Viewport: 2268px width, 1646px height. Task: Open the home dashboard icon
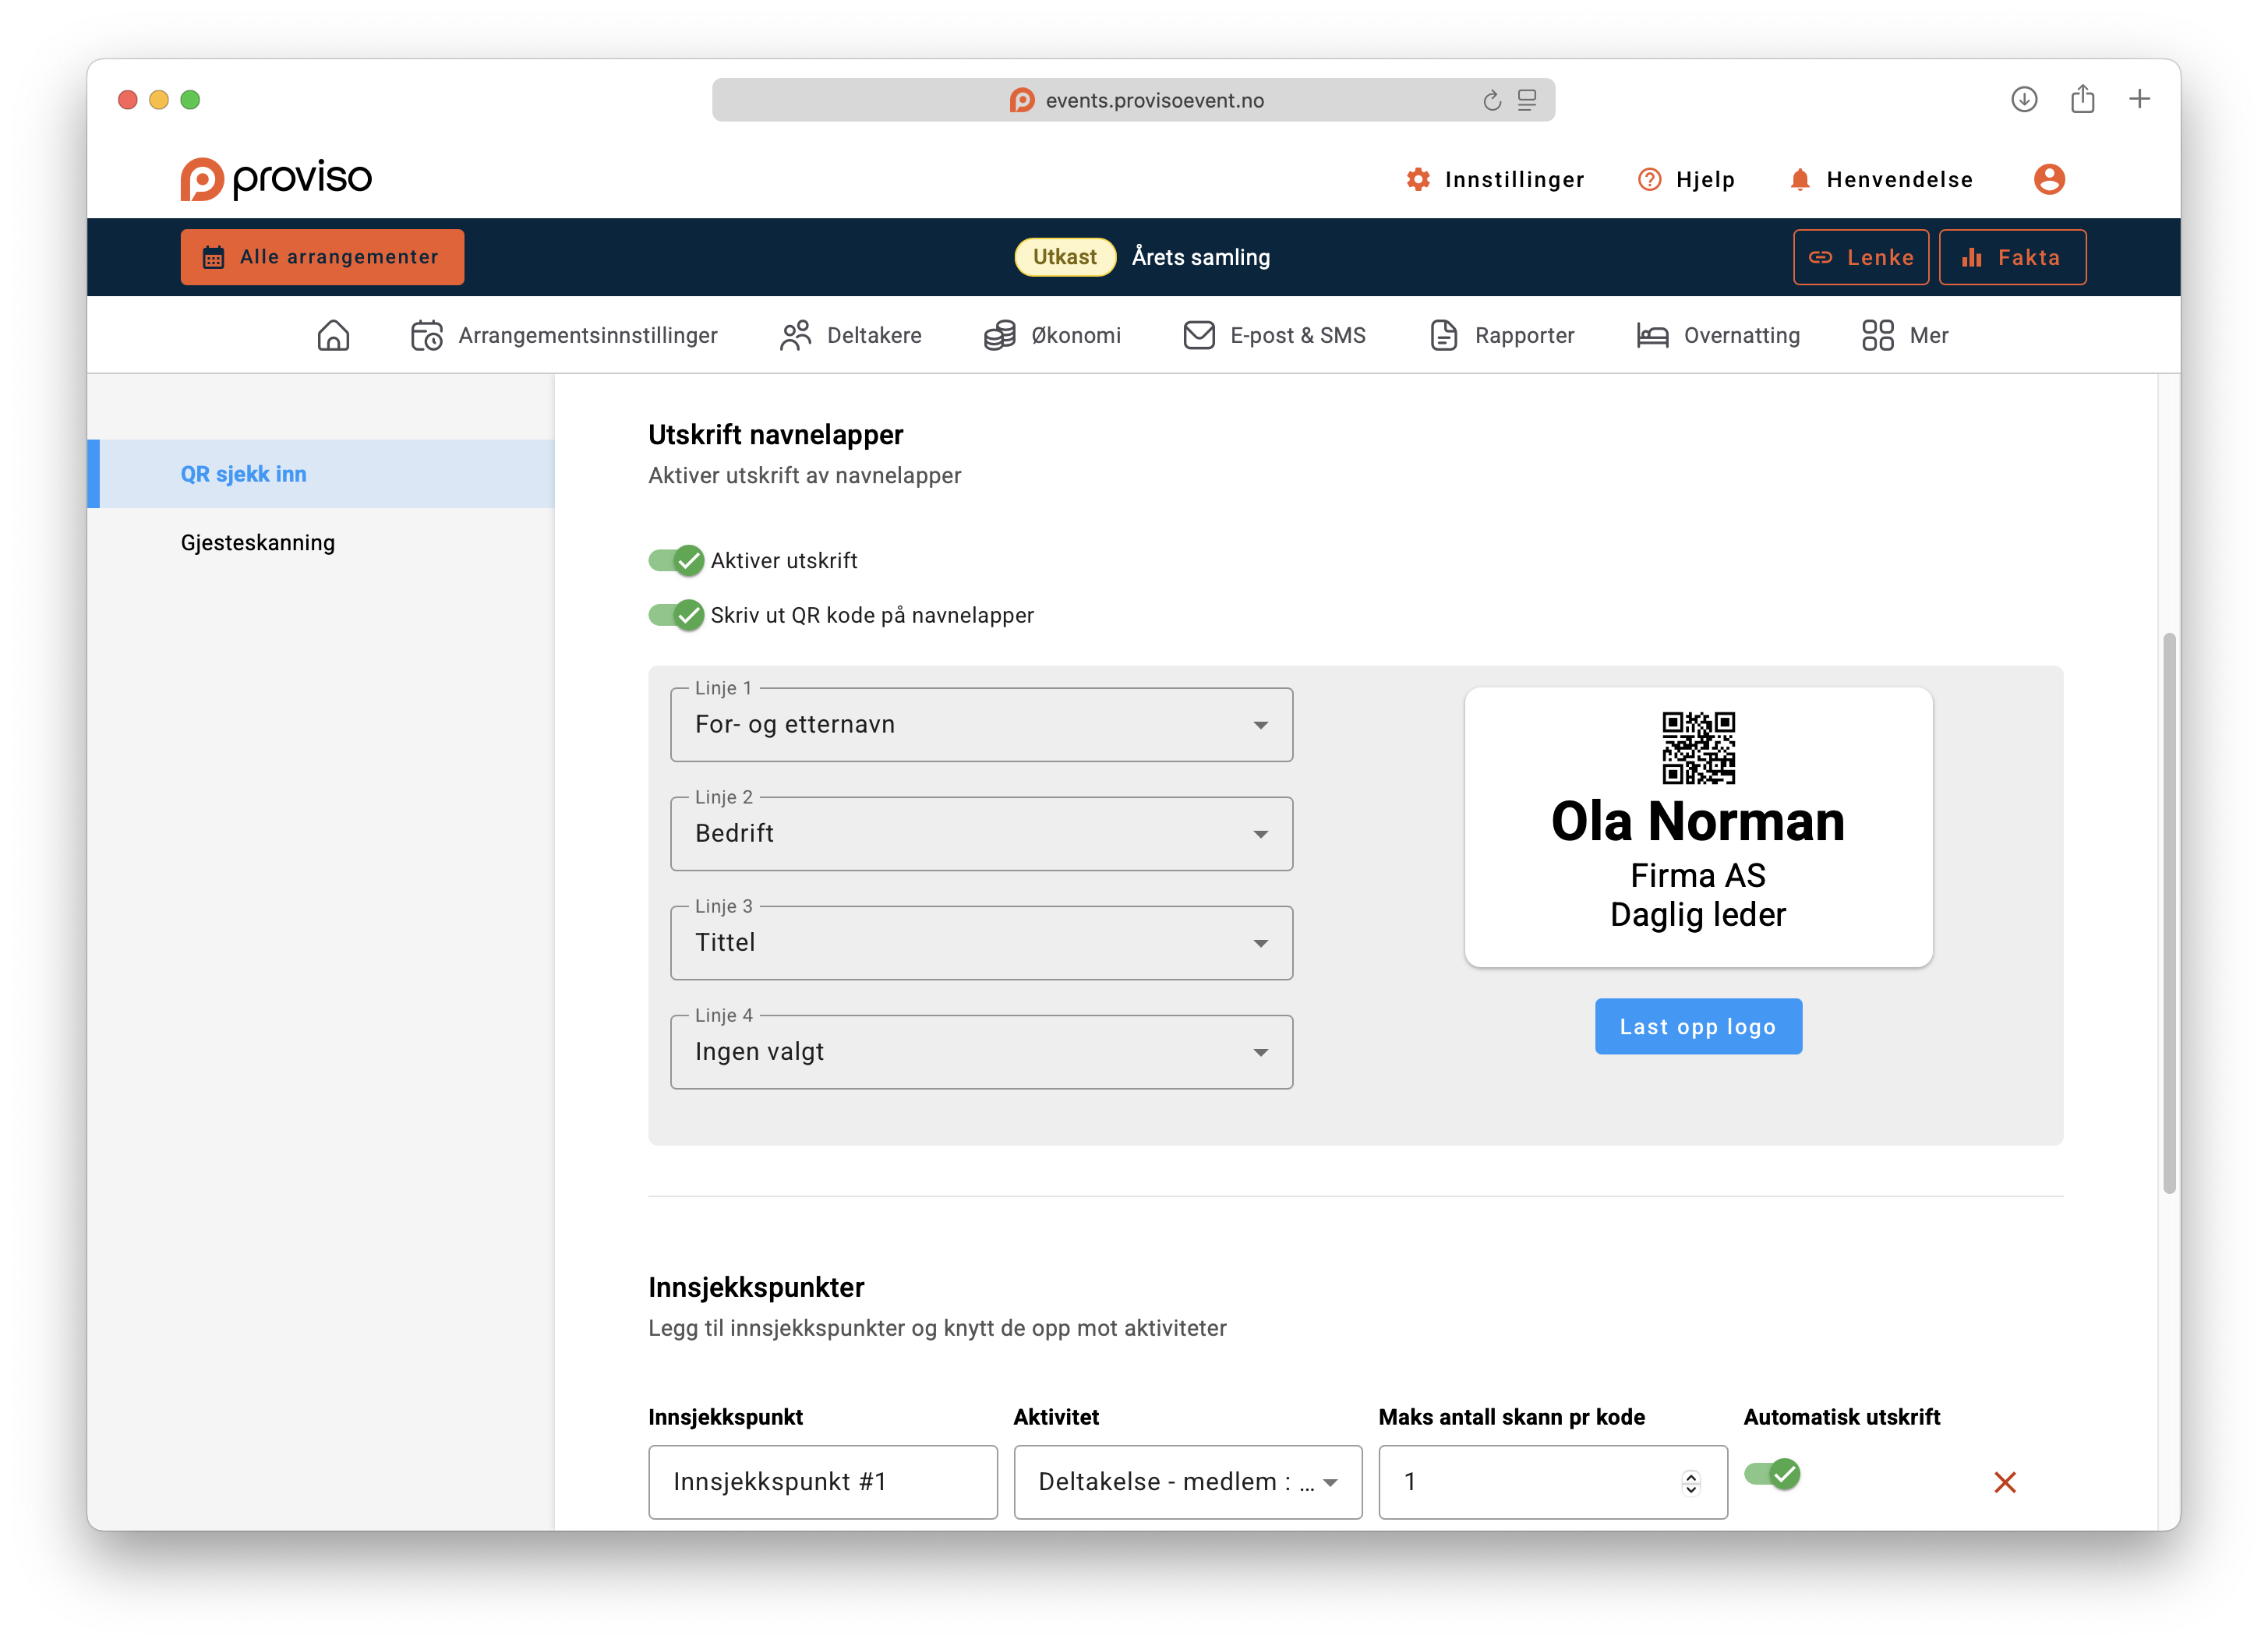coord(333,335)
